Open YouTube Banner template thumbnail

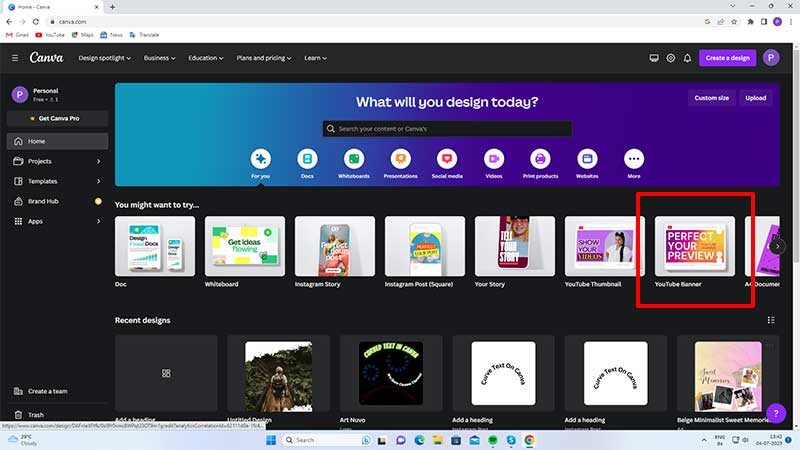(695, 246)
